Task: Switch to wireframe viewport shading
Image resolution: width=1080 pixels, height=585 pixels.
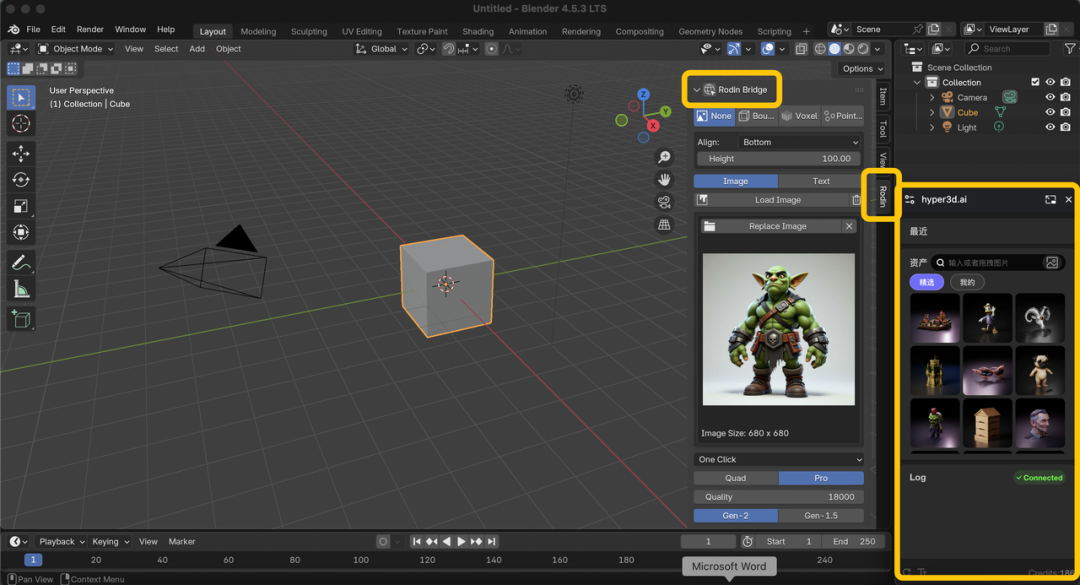Action: 820,49
